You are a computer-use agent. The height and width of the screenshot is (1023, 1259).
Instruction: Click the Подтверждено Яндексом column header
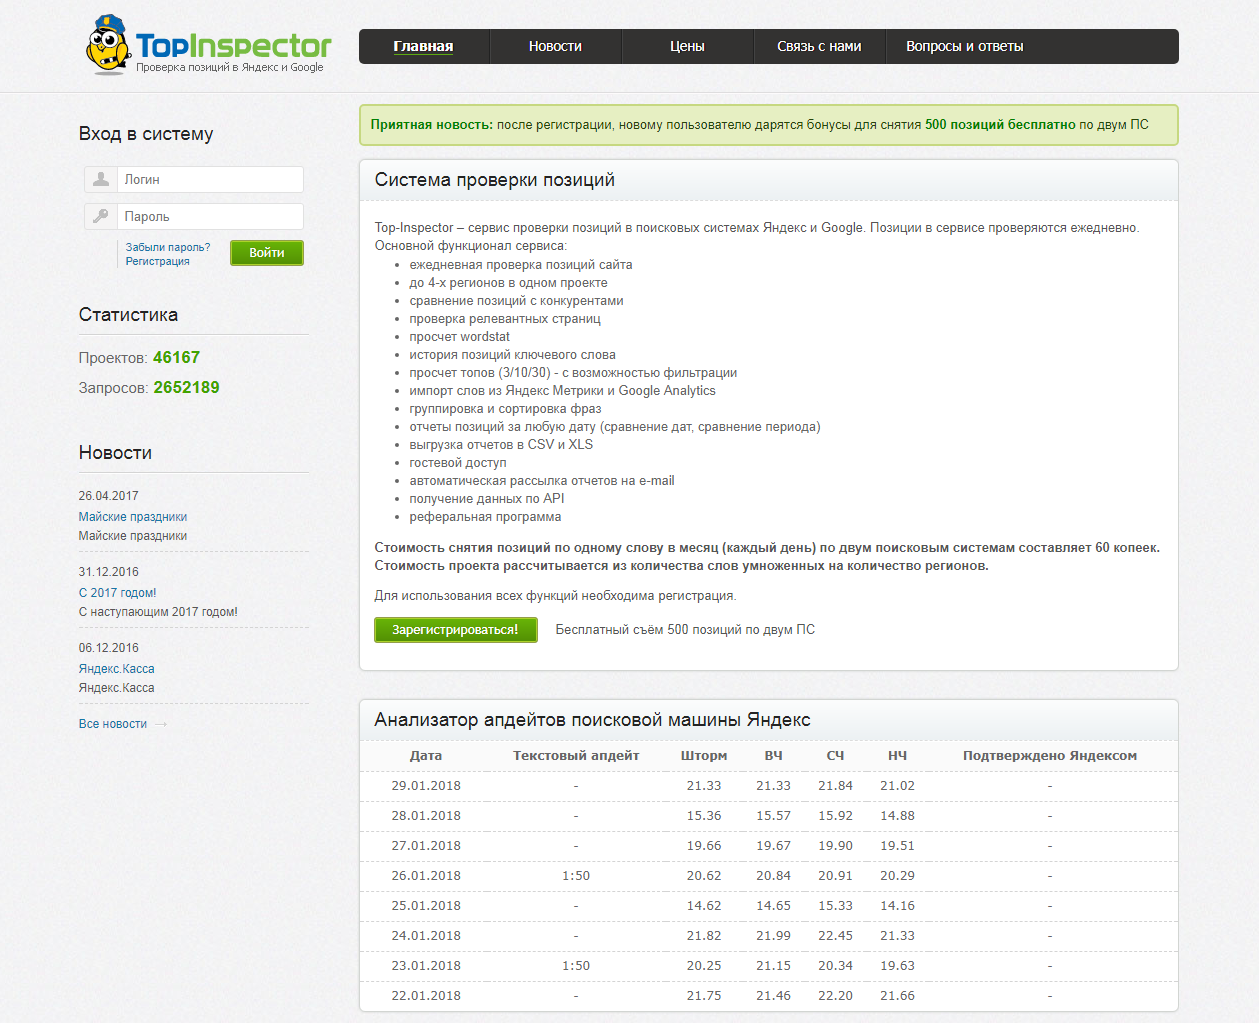click(1050, 756)
